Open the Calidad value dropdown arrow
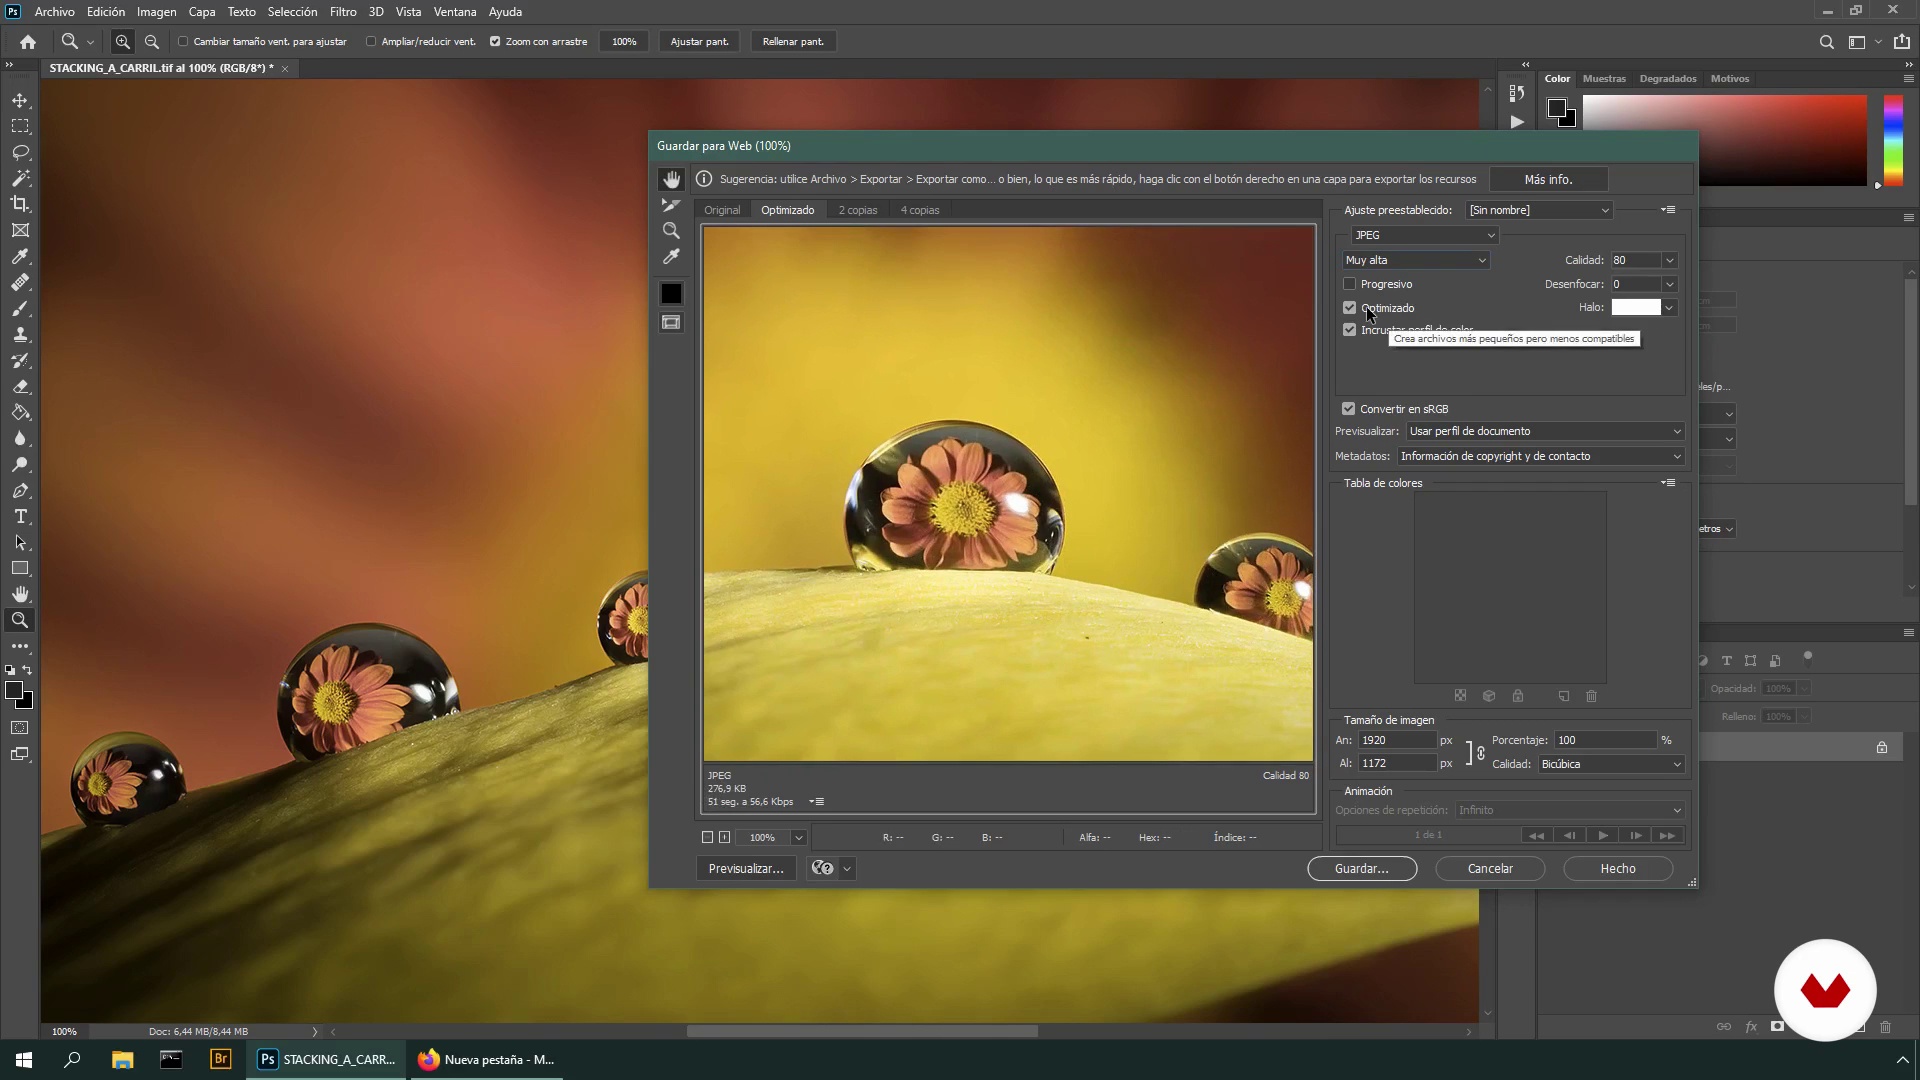 1669,260
